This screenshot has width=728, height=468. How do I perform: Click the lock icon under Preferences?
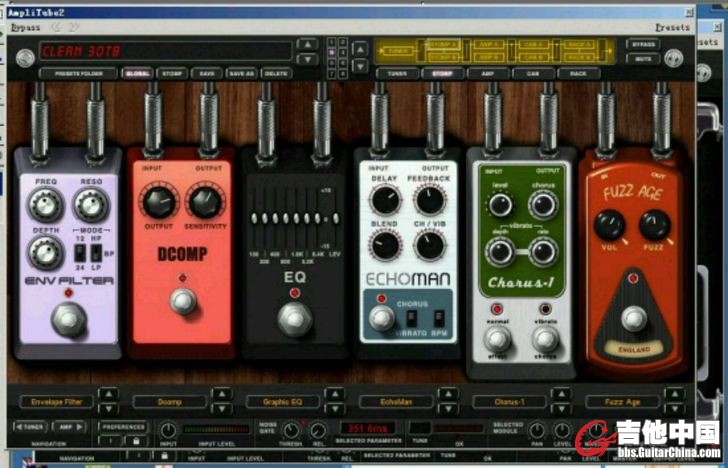coord(136,441)
